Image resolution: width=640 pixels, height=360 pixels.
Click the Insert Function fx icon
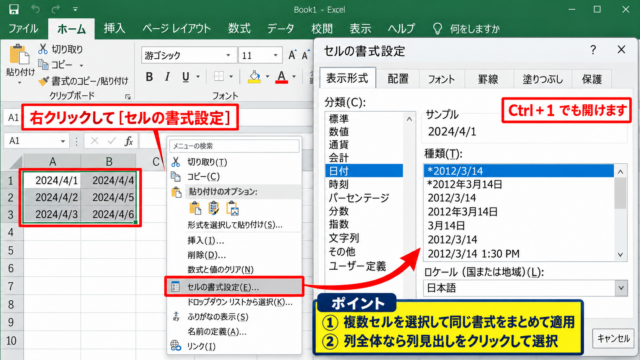(x=129, y=141)
